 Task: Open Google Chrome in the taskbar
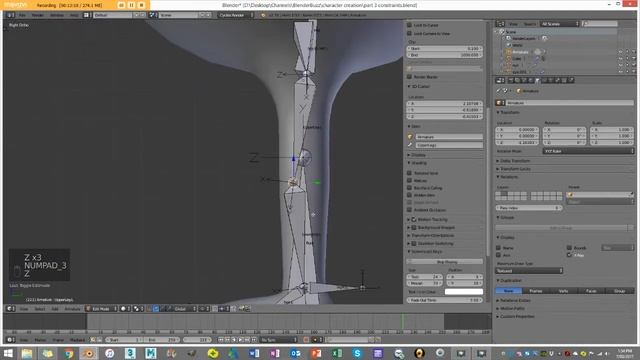68,353
